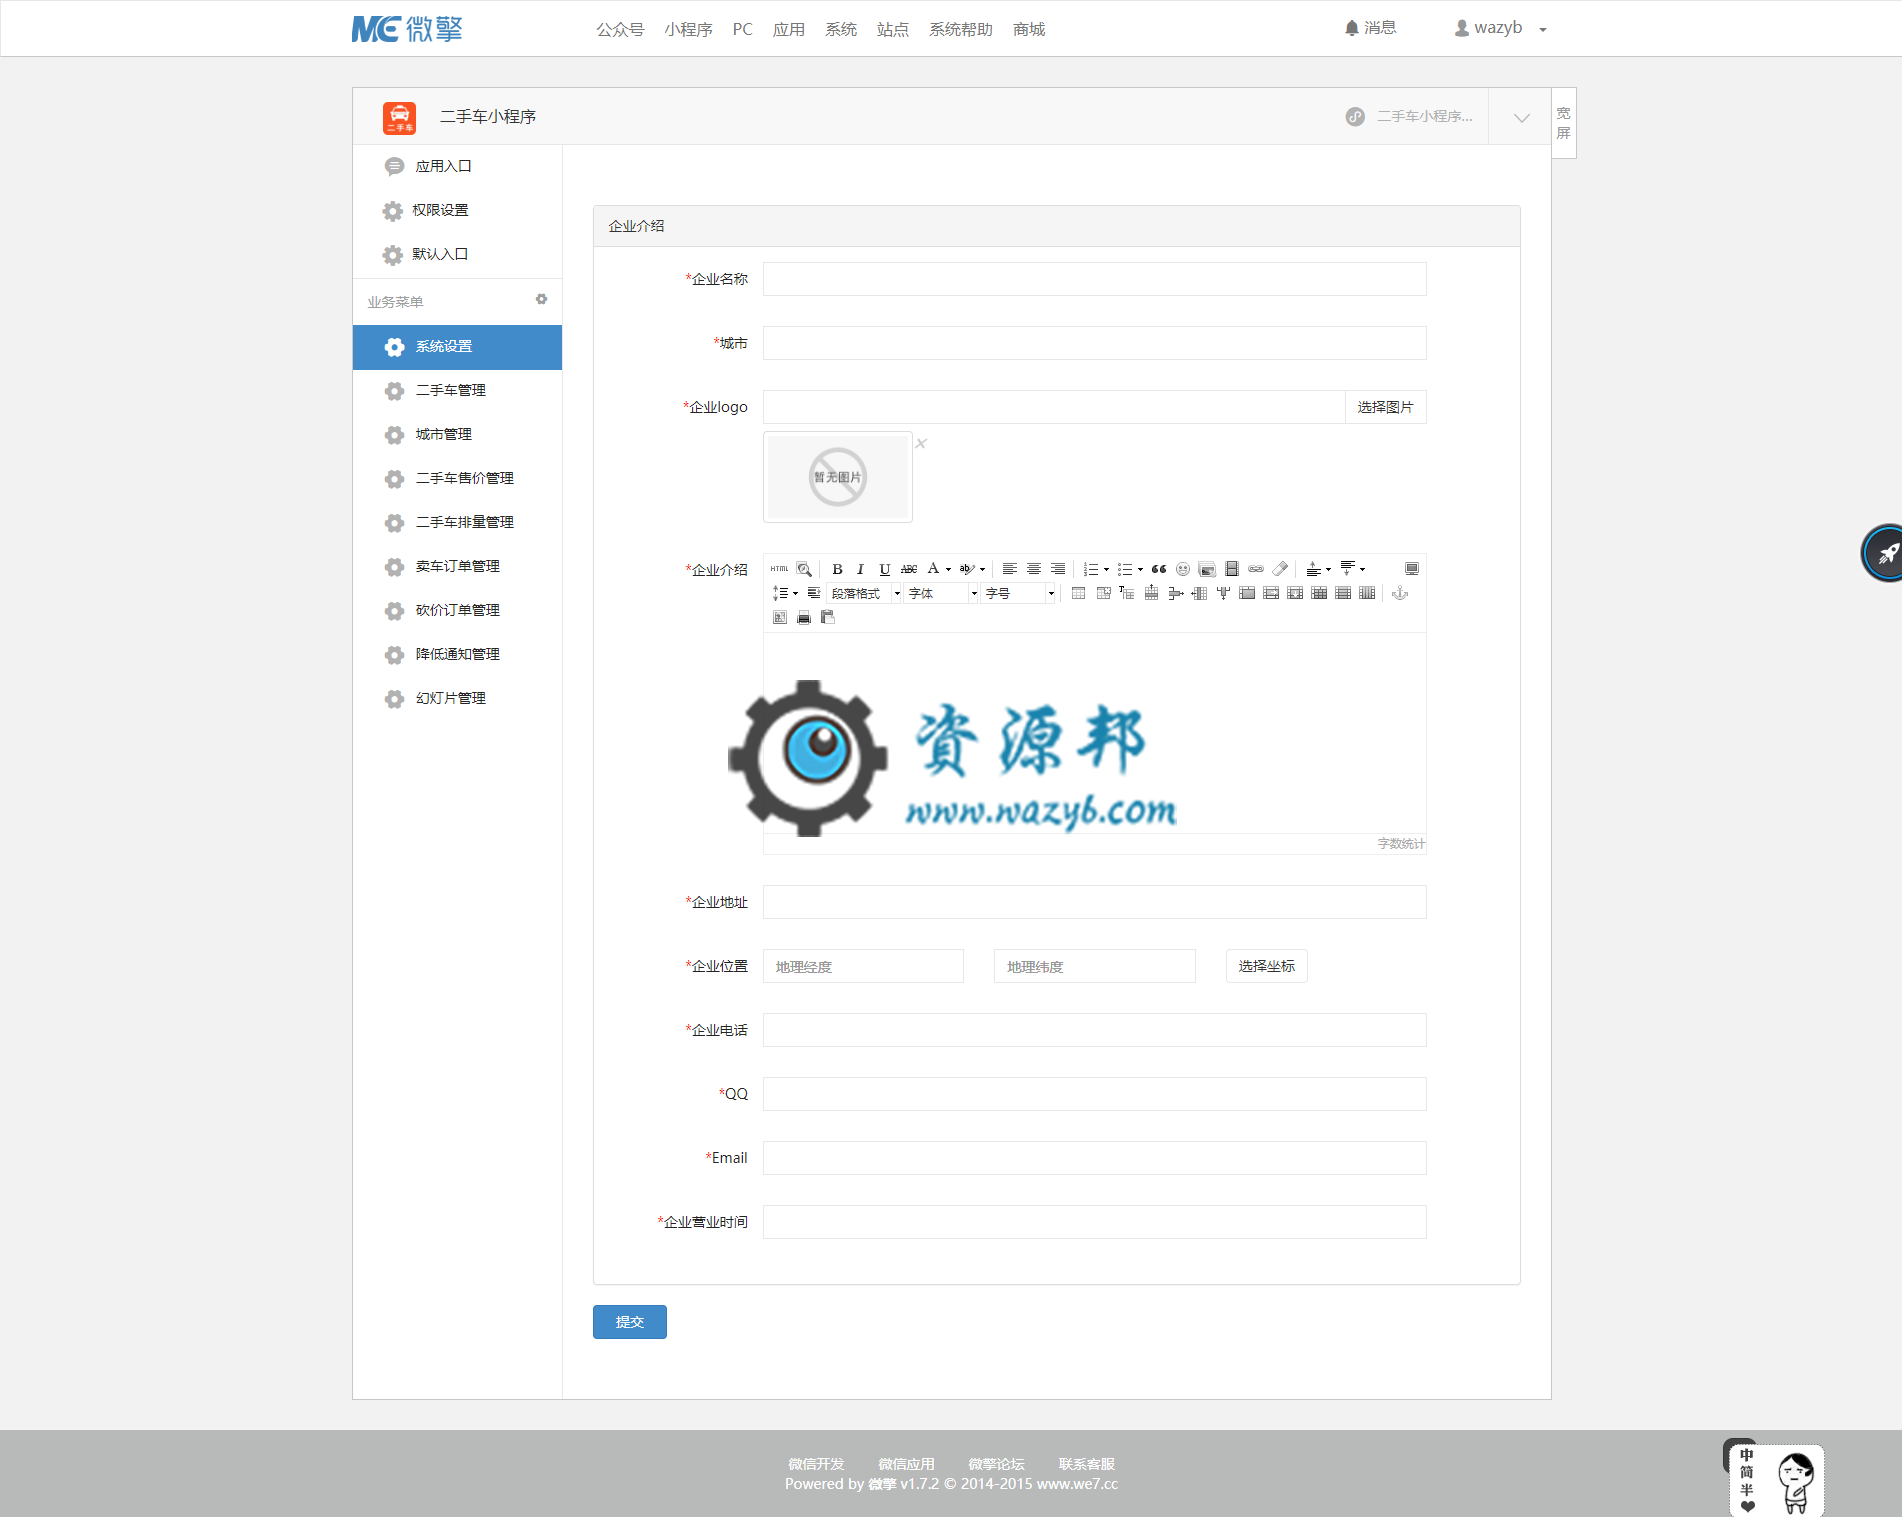Insert a video via the film icon
Screen dimensions: 1902x1517
tap(1232, 569)
